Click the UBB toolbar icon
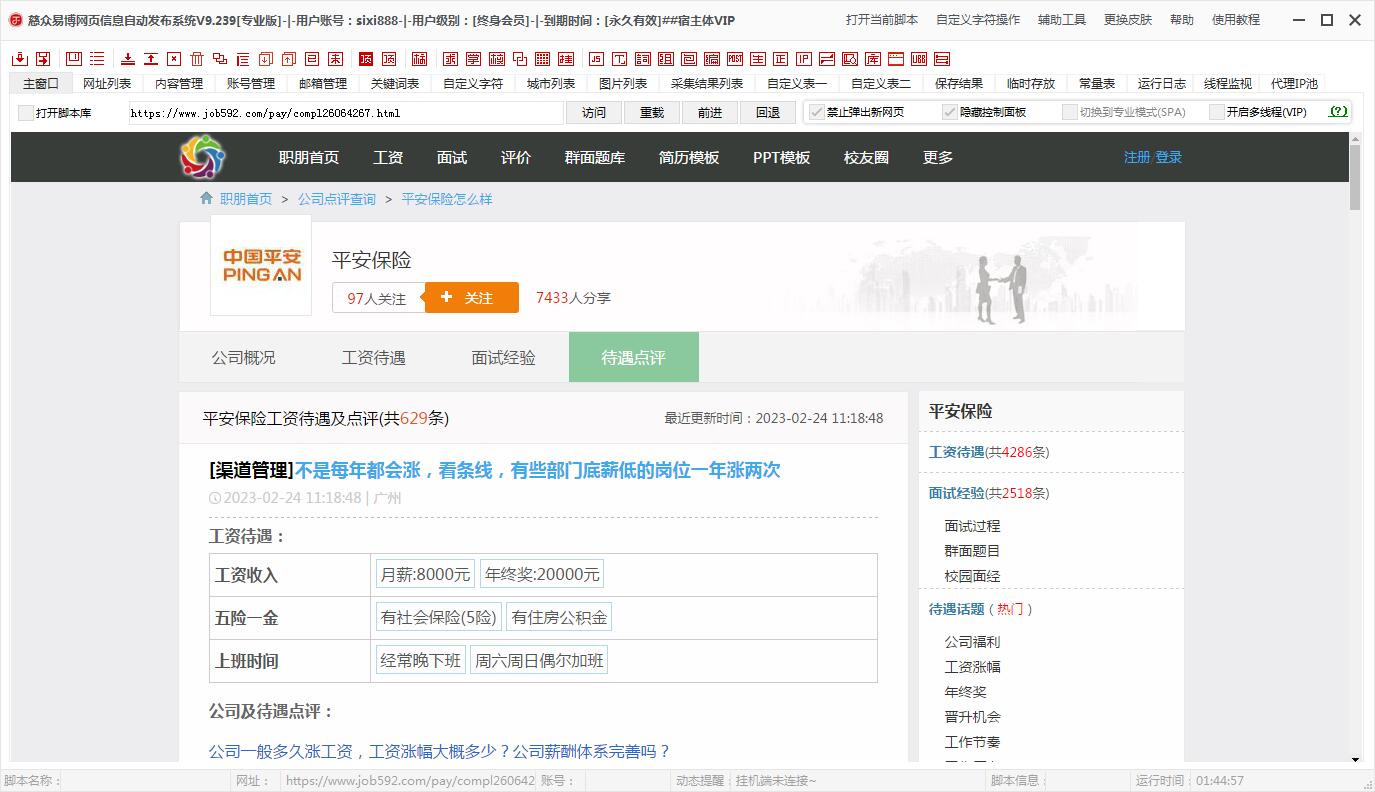Viewport: 1375px width, 792px height. [919, 58]
